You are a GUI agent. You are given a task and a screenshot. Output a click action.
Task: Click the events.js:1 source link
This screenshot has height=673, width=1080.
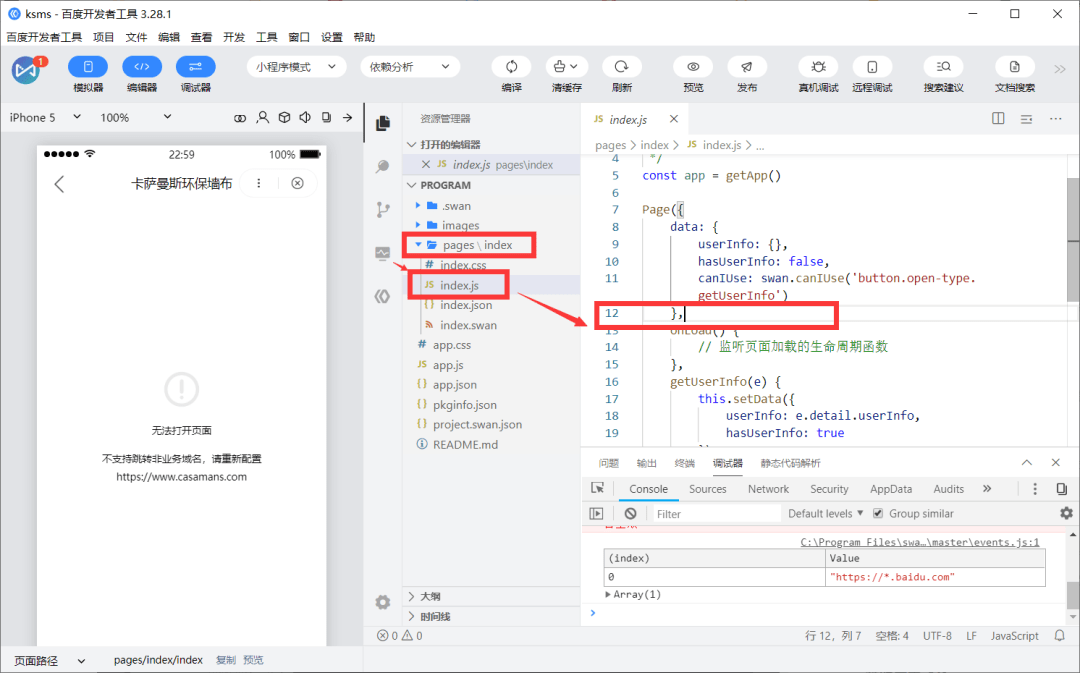[920, 543]
